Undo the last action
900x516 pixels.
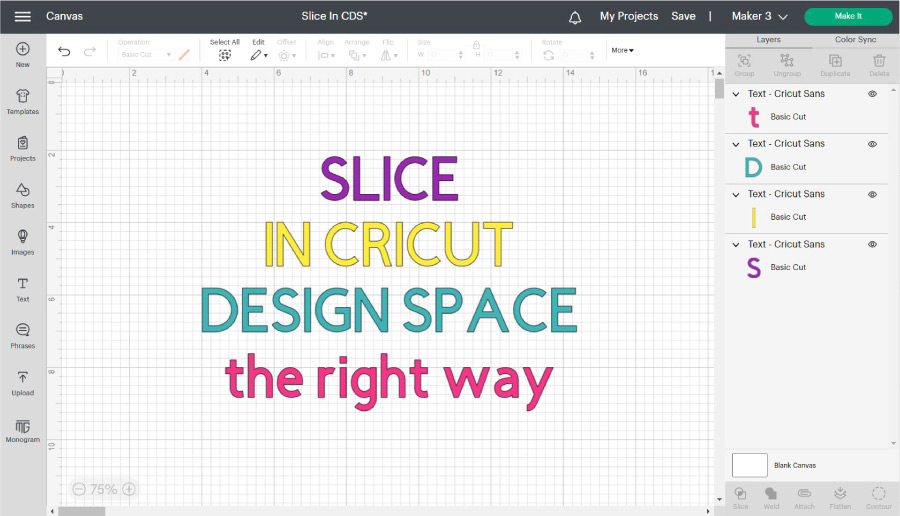64,52
